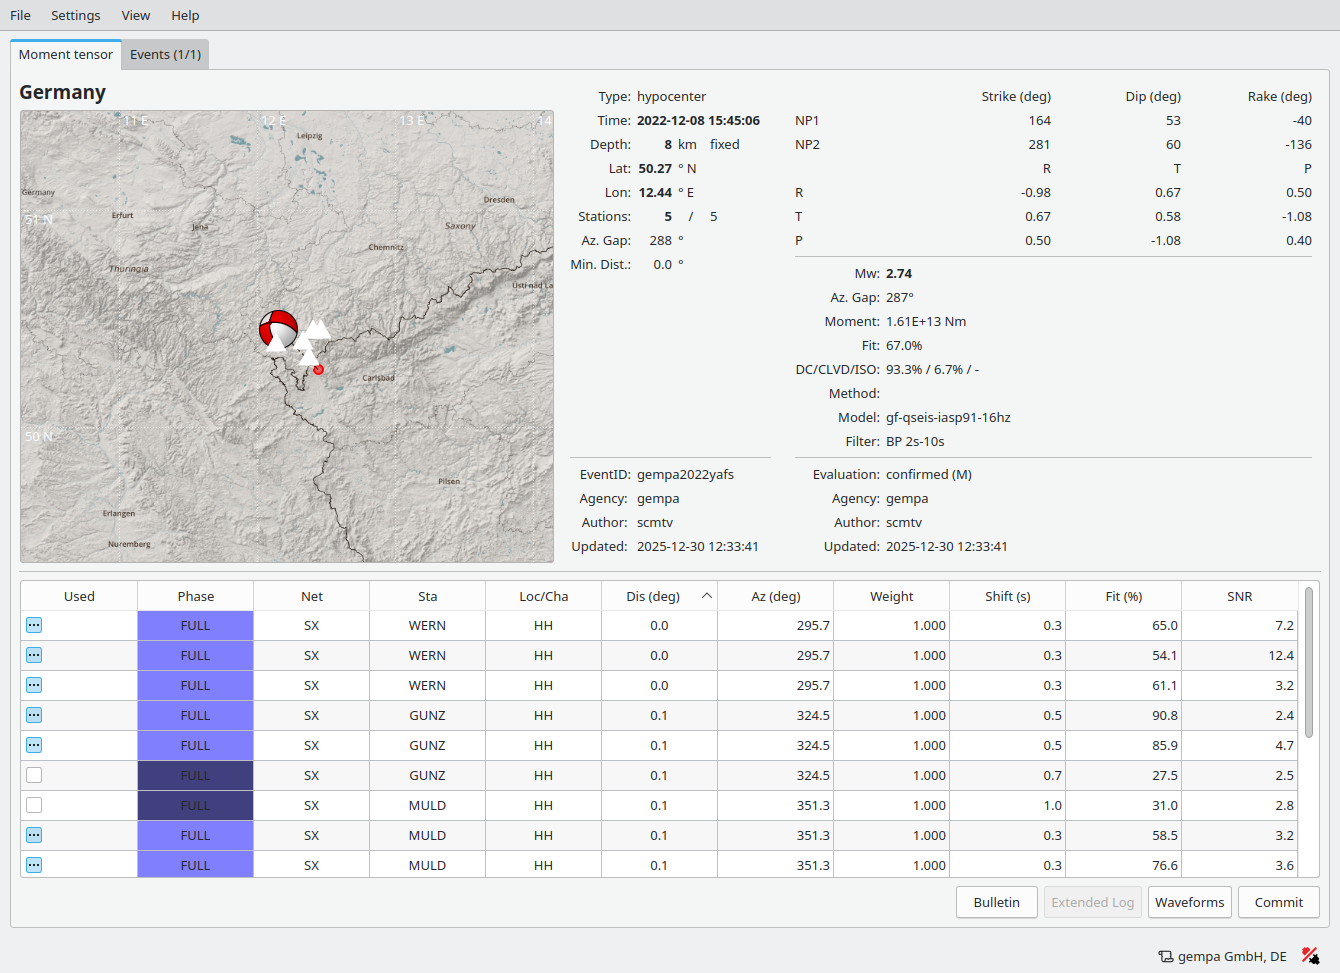
Task: Open the View menu
Action: click(x=136, y=15)
